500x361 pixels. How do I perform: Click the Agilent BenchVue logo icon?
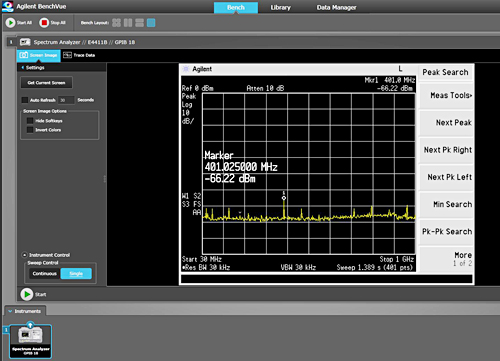(x=8, y=6)
